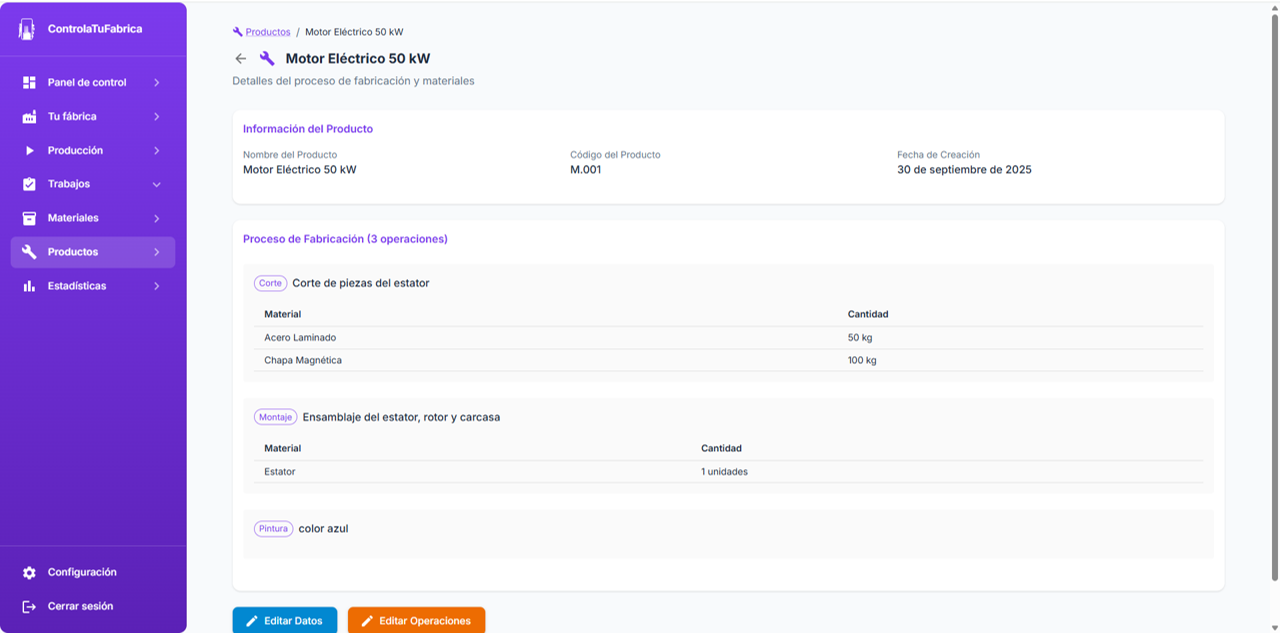The height and width of the screenshot is (633, 1280).
Task: Collapse the Trabajos submenu chevron
Action: click(x=157, y=185)
